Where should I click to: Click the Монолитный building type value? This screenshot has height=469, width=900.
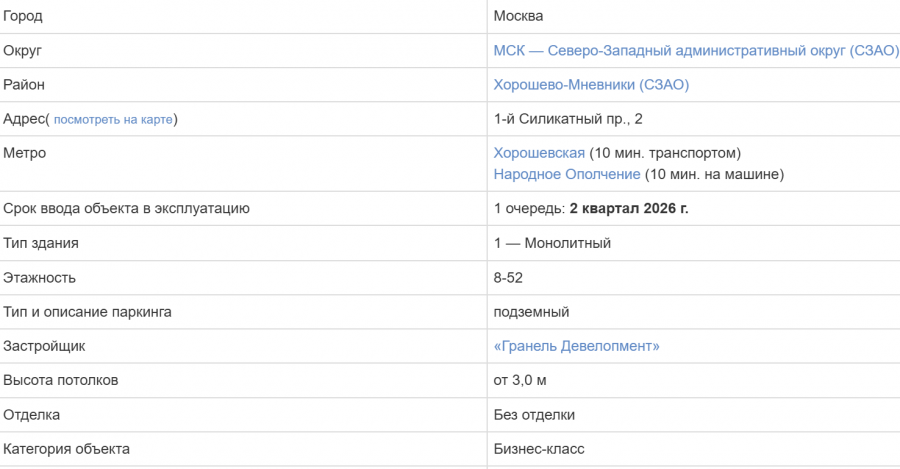(x=568, y=243)
